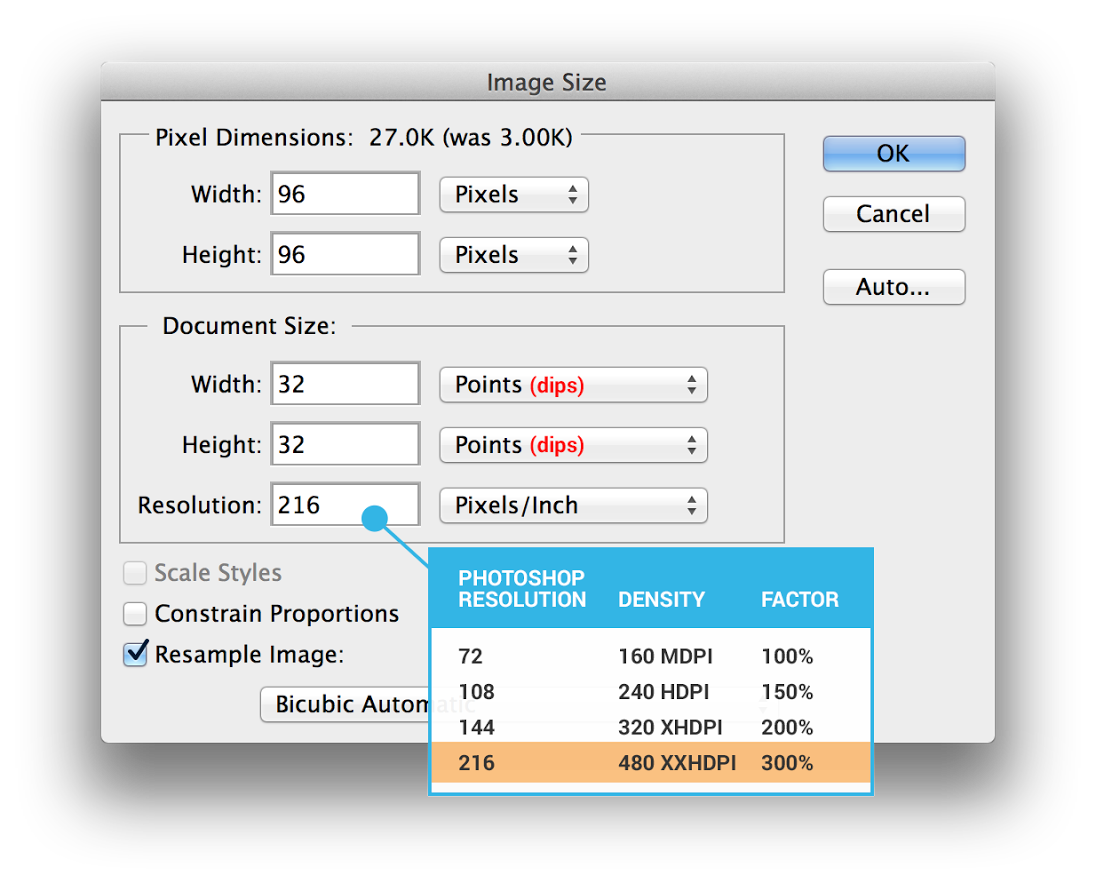Viewport: 1096px width, 883px height.
Task: Click the OK button
Action: pyautogui.click(x=893, y=154)
